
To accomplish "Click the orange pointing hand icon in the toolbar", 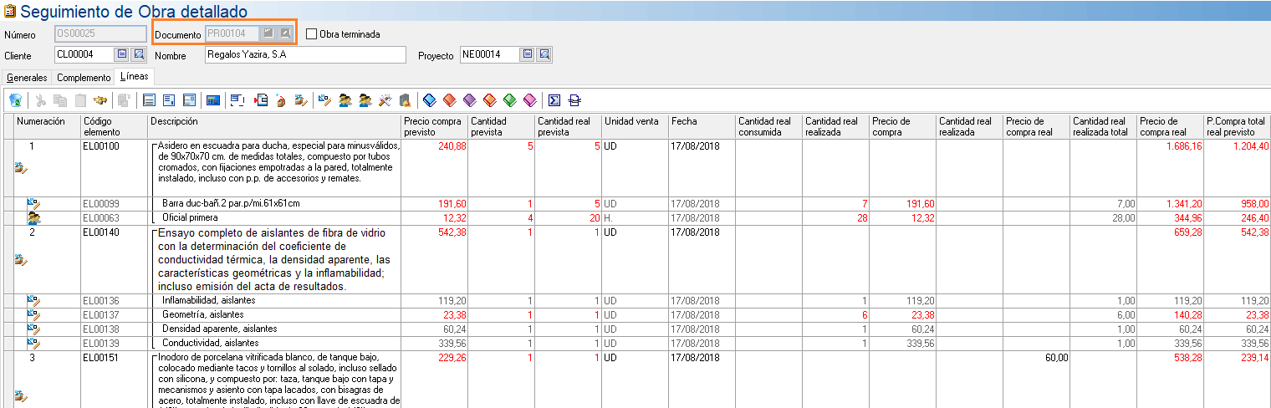I will tap(100, 100).
